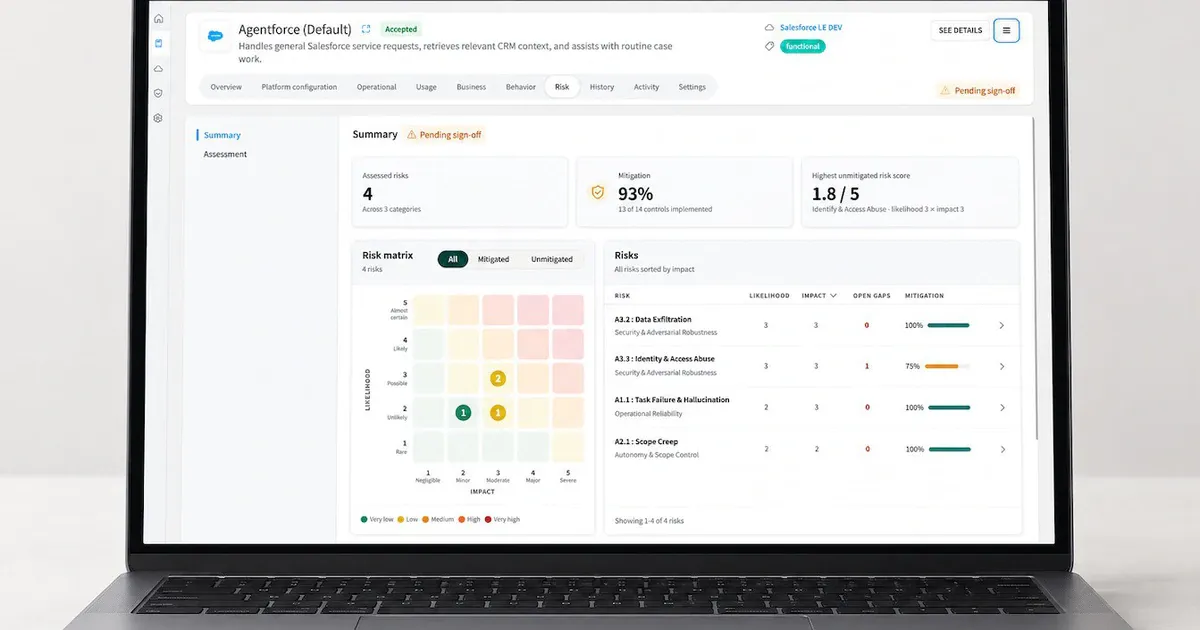1200x630 pixels.
Task: Click the A3.2 : Data Exfiltration title
Action: [x=653, y=320]
